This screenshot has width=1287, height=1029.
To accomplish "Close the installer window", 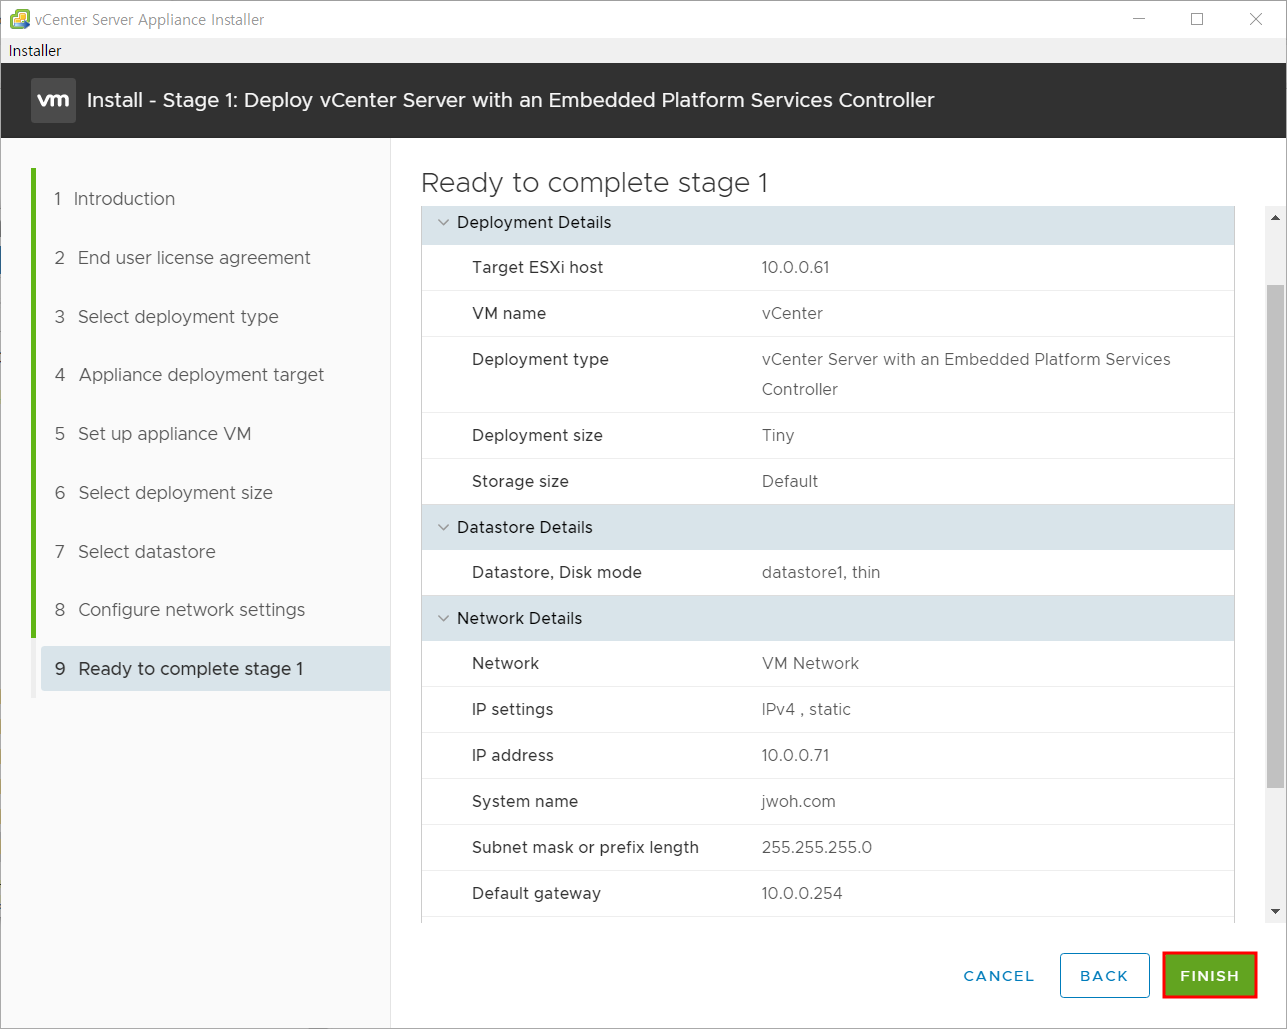I will tap(1256, 19).
